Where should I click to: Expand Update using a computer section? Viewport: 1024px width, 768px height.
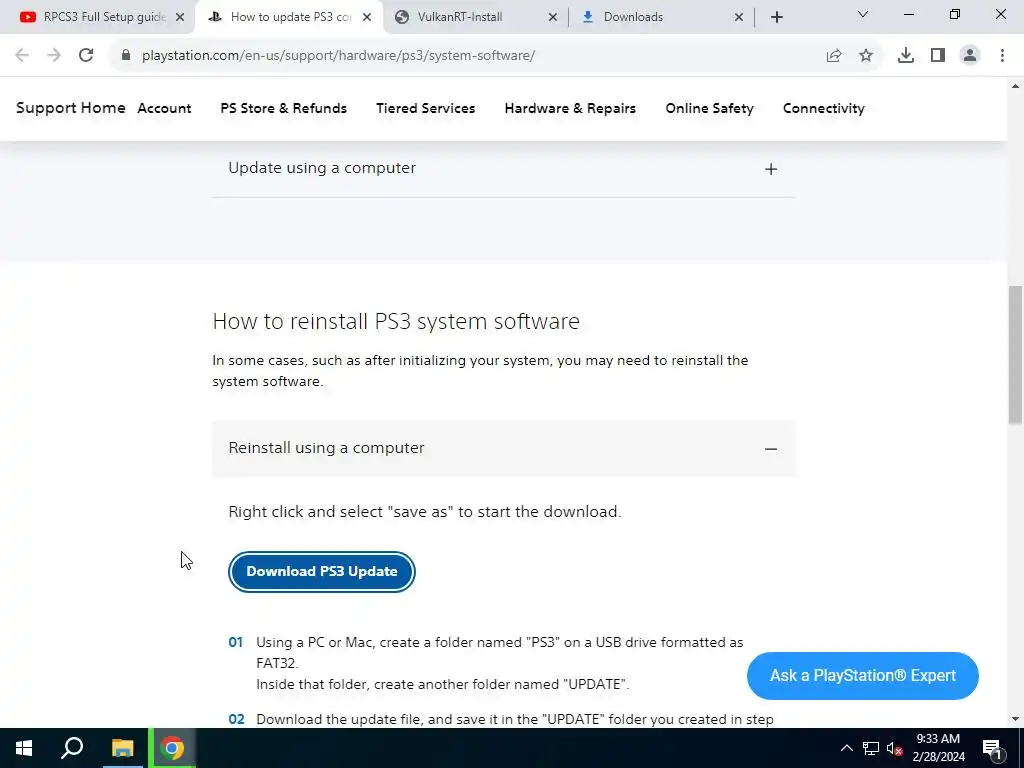504,168
